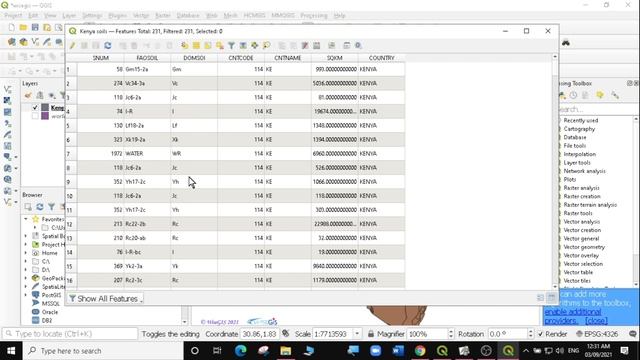Click Windows Start button

pyautogui.click(x=11, y=351)
